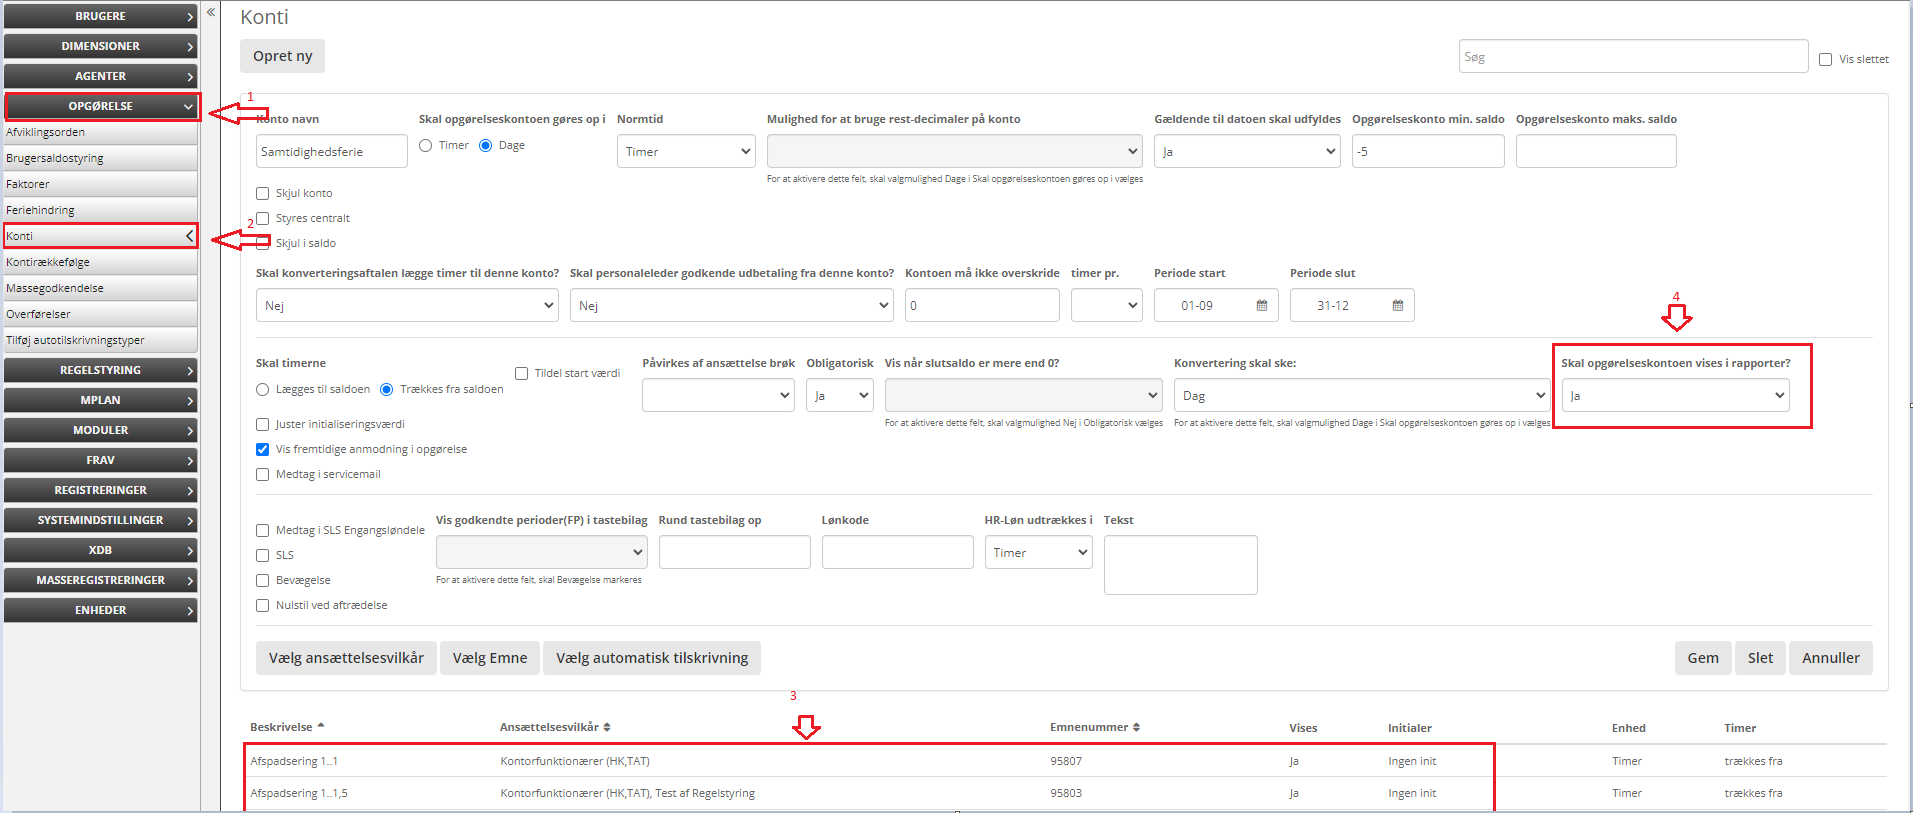Sort by Beskrivelse column arrow
1913x813 pixels.
321,726
